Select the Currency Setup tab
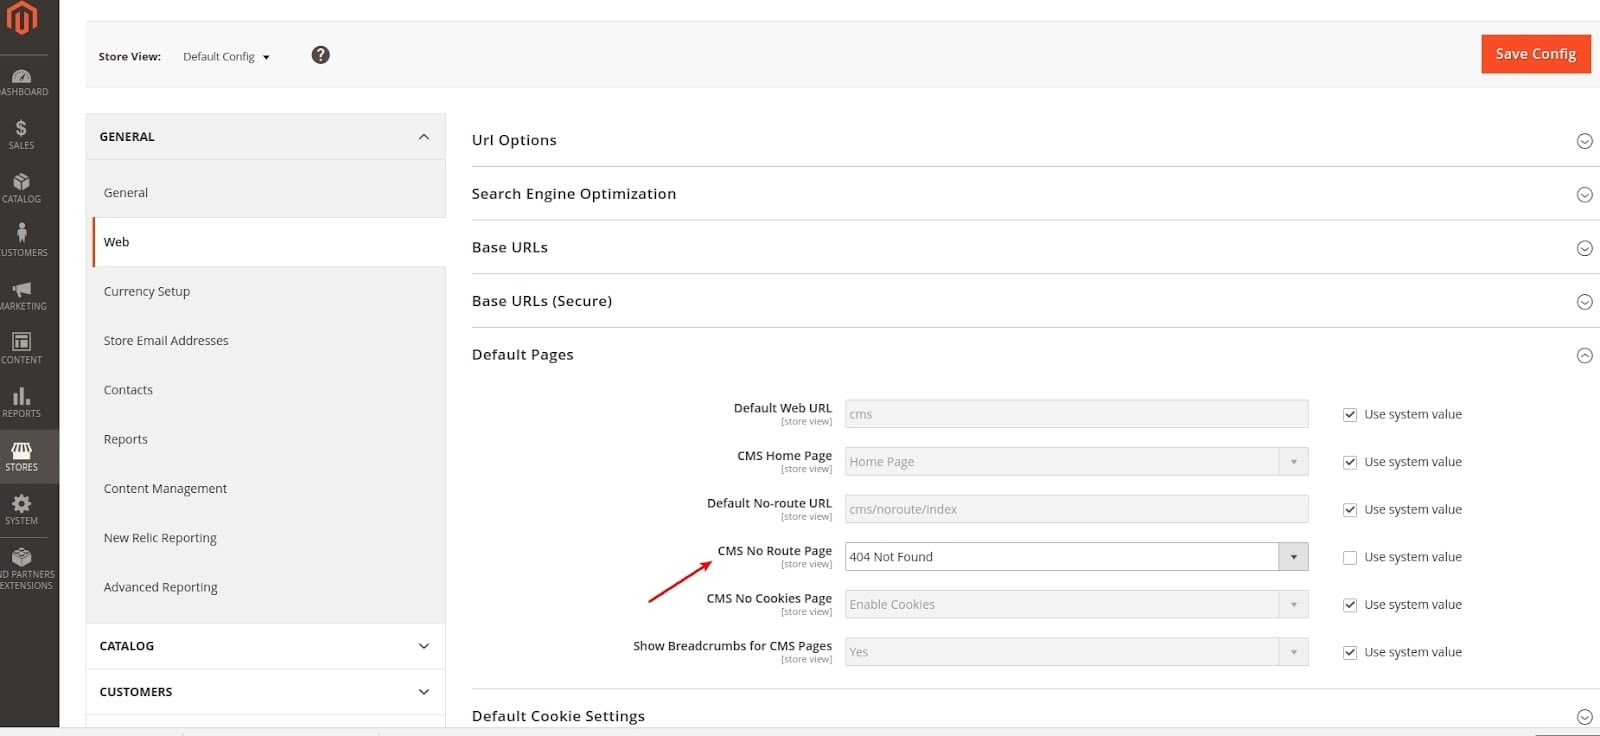The image size is (1600, 736). tap(269, 292)
